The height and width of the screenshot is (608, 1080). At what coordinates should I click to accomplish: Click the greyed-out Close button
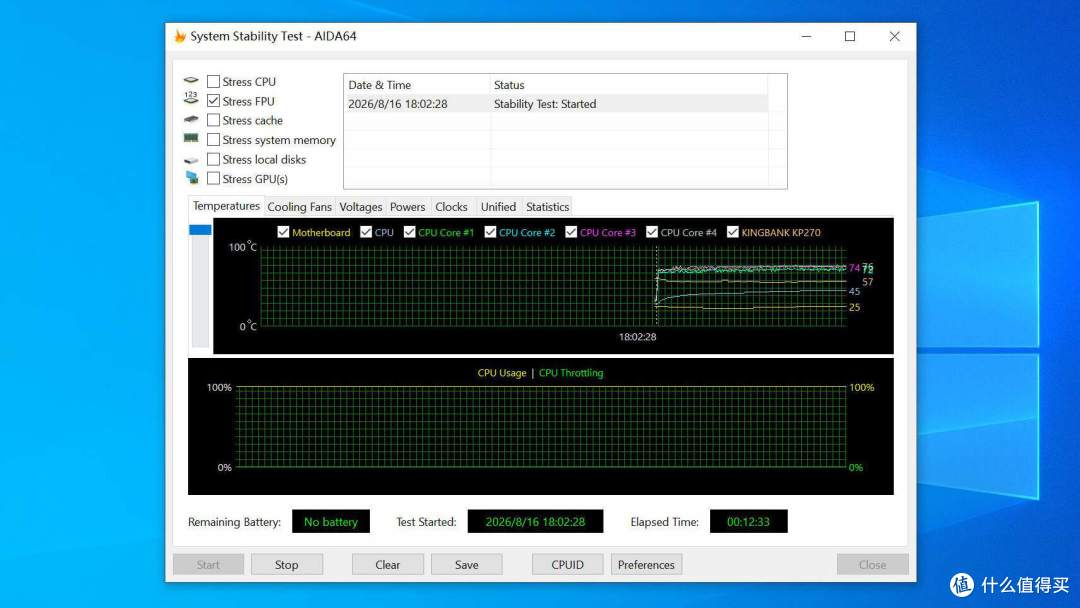[873, 565]
